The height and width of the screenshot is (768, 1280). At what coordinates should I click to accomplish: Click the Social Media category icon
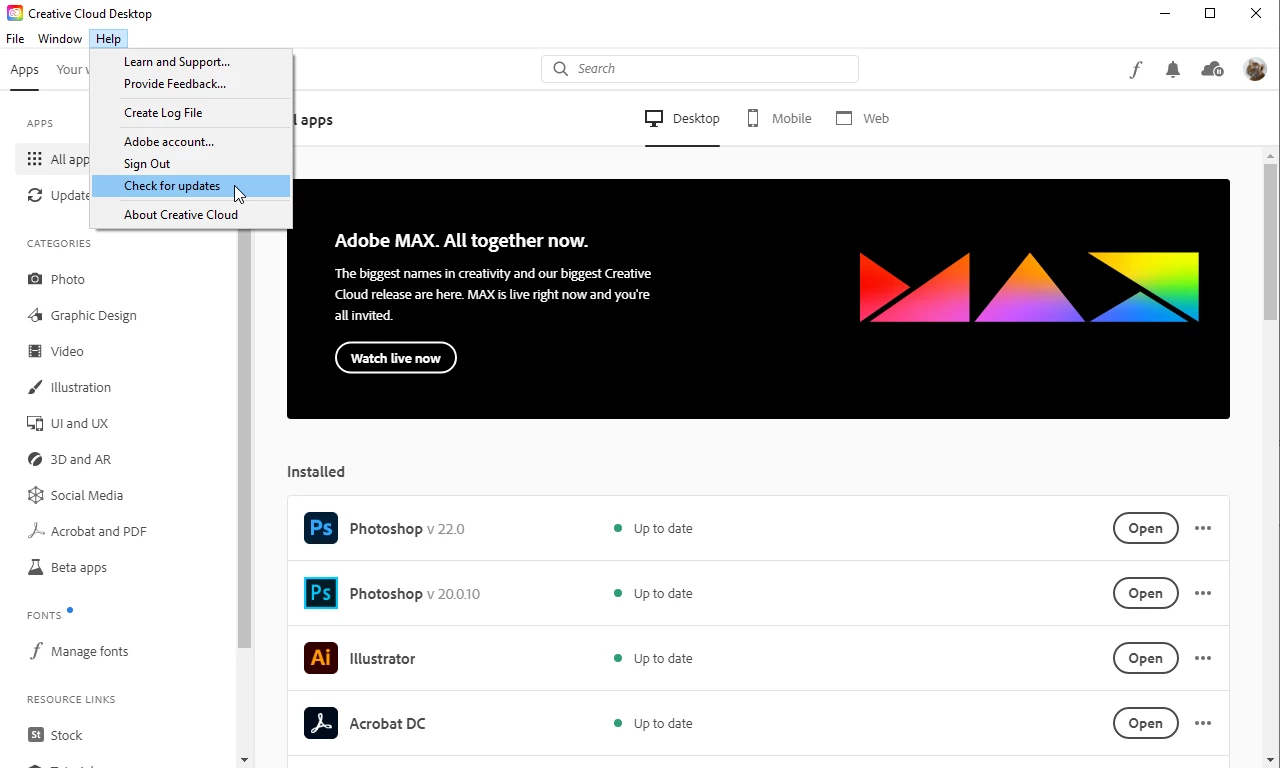point(35,495)
